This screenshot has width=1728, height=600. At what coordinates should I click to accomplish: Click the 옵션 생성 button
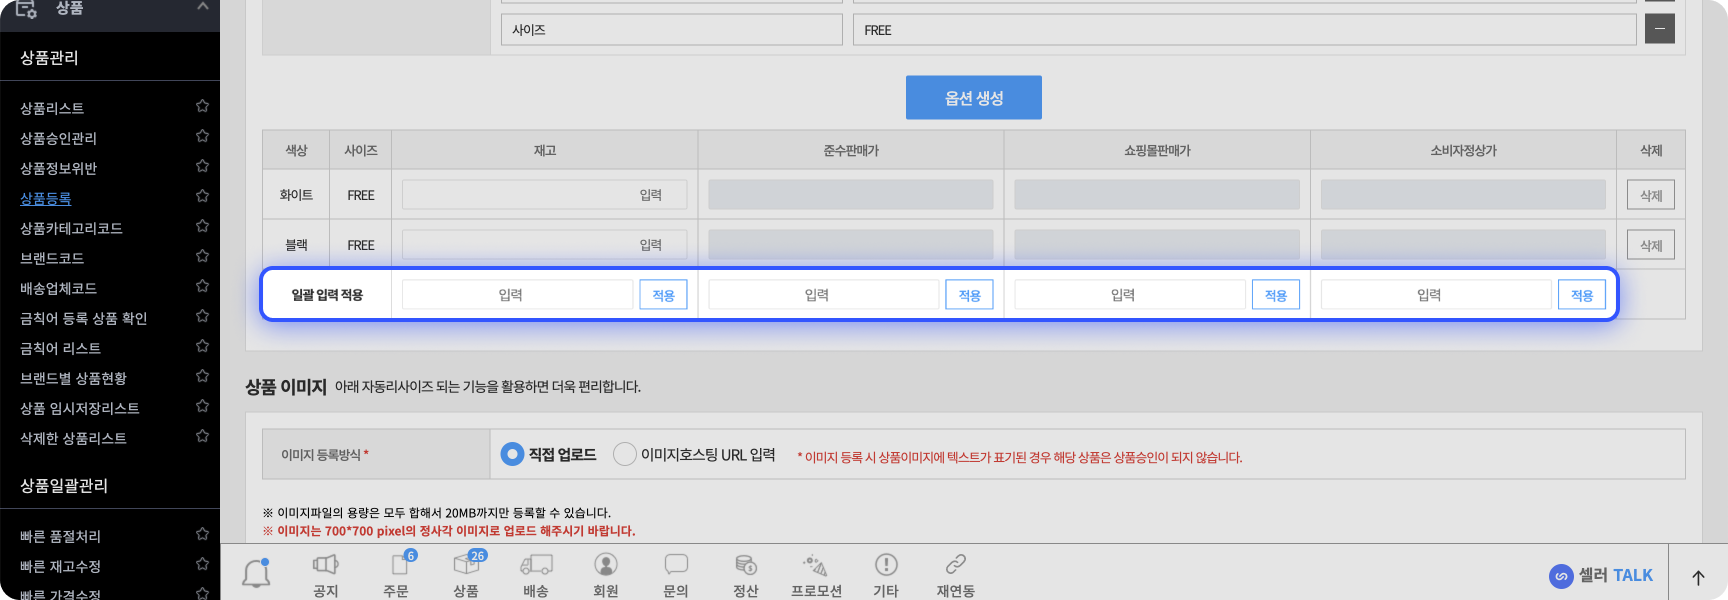pyautogui.click(x=973, y=98)
